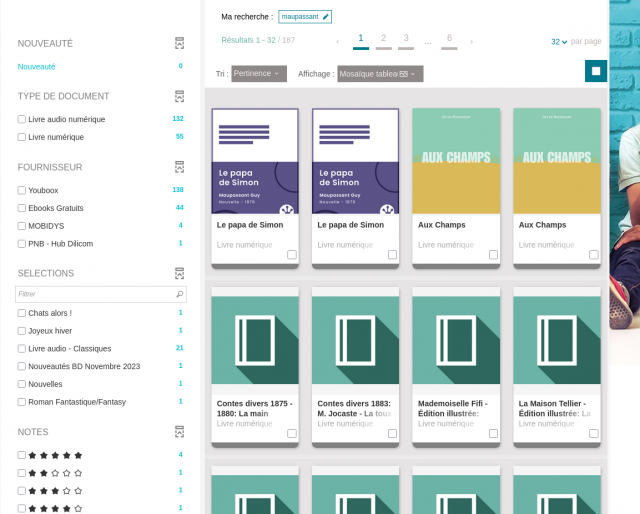The width and height of the screenshot is (640, 514).
Task: Collapse the TYPE DE DOCUMENT section icon
Action: point(179,96)
